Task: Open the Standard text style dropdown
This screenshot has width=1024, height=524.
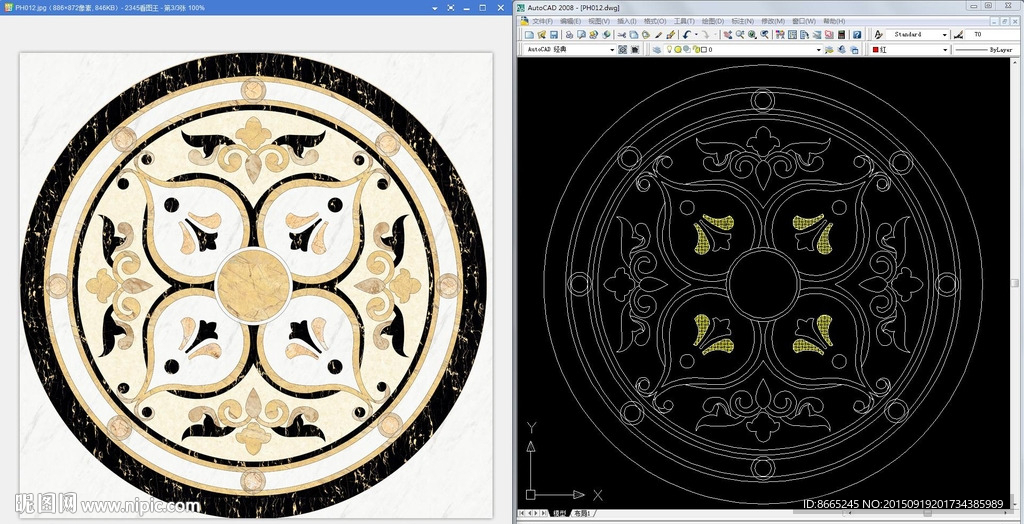Action: 944,35
